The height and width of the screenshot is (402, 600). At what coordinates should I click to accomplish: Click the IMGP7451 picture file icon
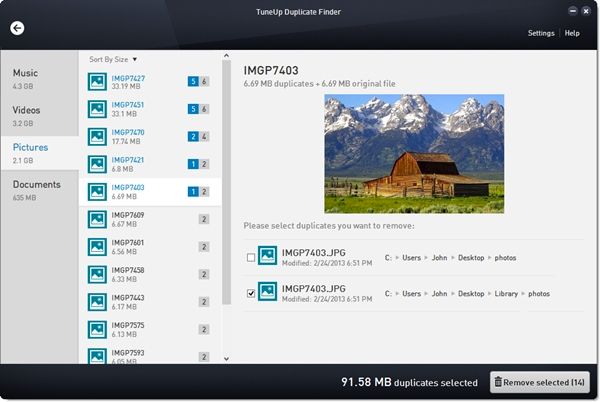click(x=97, y=109)
